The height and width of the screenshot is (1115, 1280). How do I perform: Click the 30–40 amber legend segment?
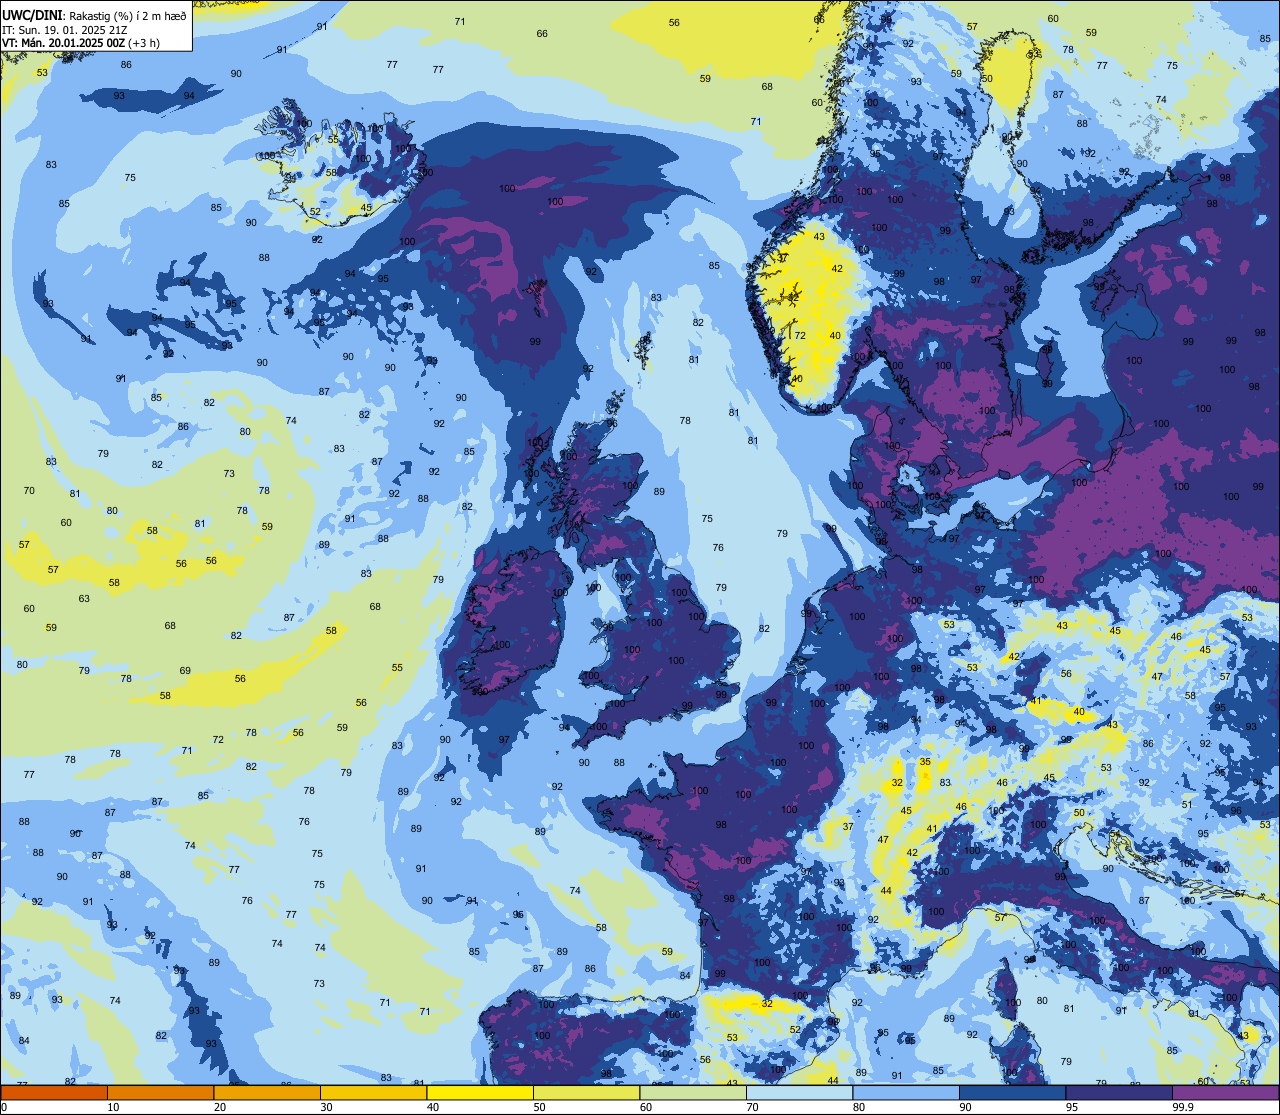pyautogui.click(x=373, y=1092)
